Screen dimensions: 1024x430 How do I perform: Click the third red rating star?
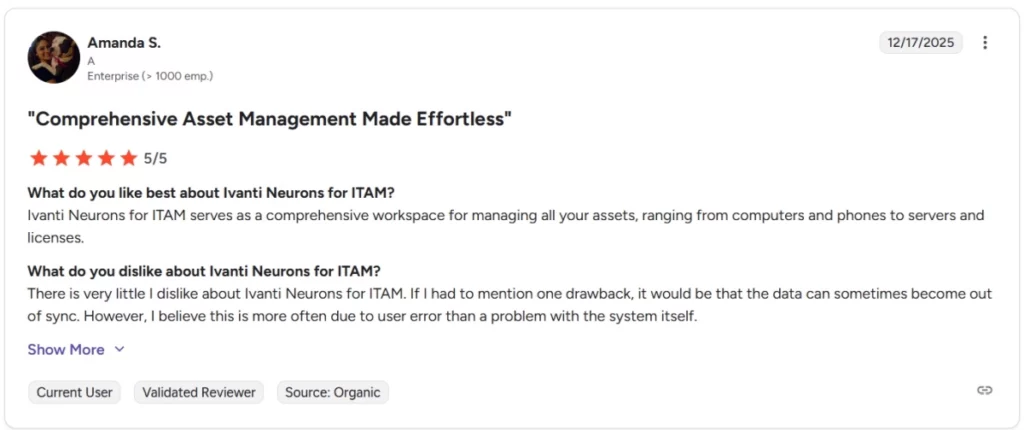coord(83,158)
